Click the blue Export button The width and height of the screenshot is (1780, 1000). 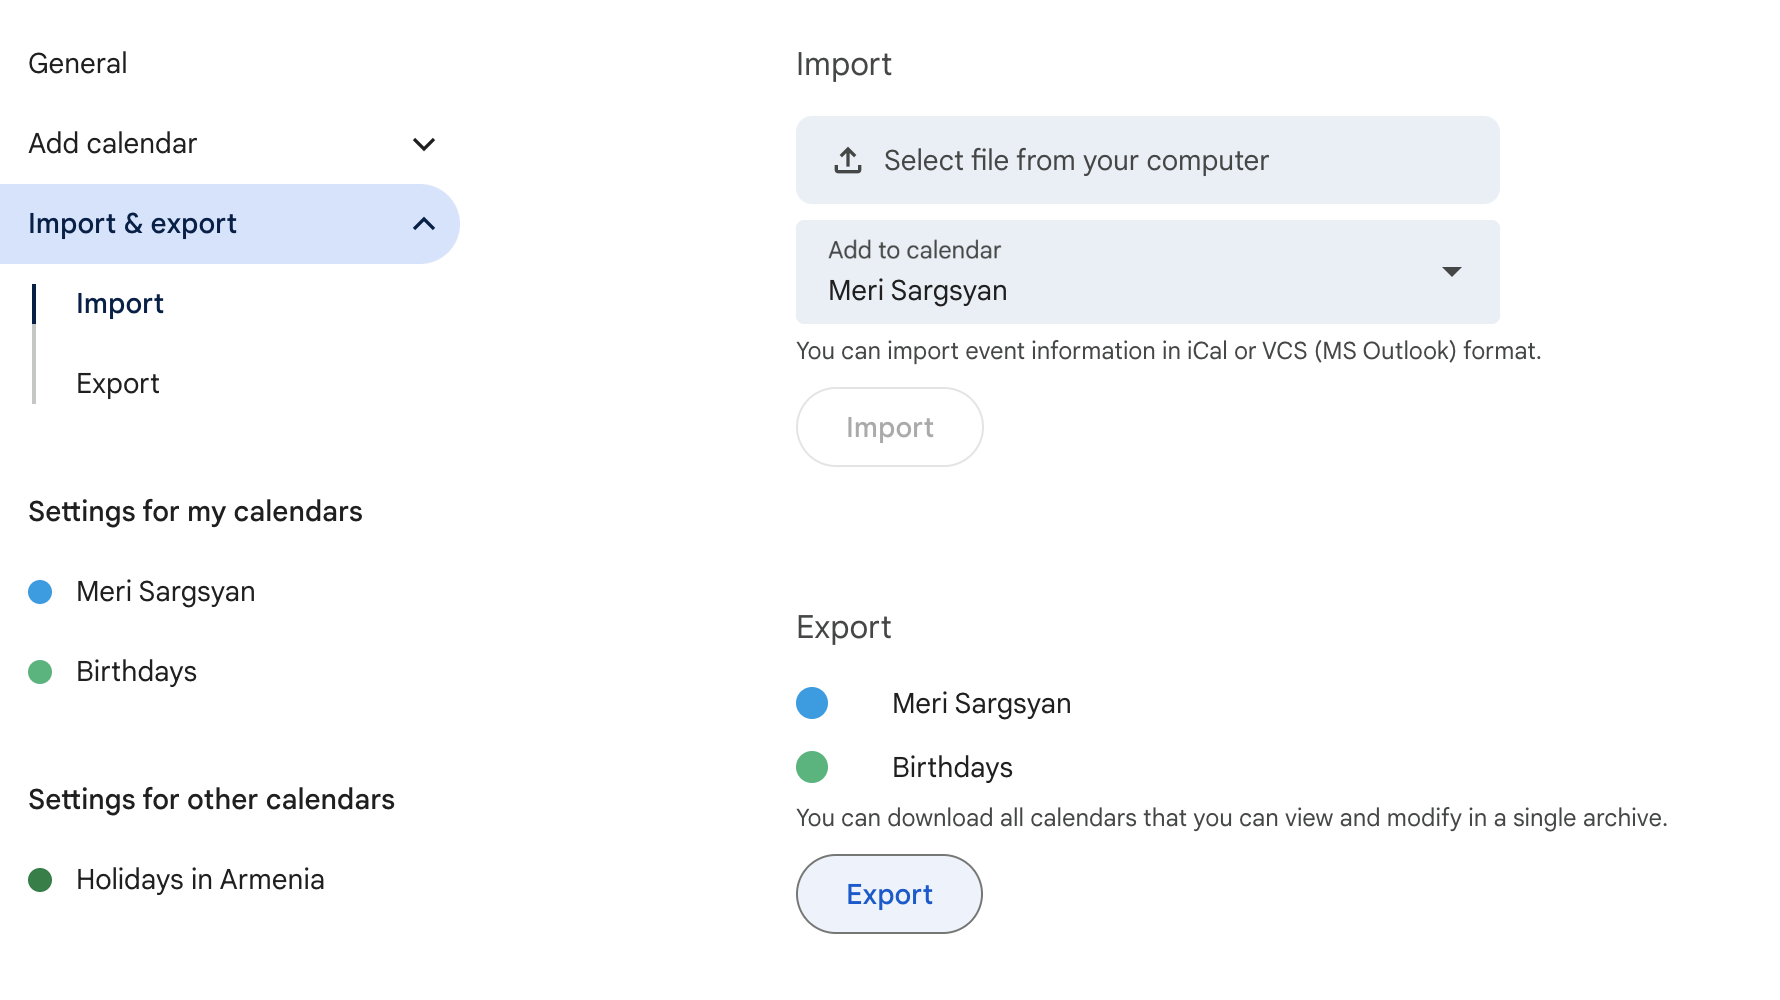[x=889, y=894]
